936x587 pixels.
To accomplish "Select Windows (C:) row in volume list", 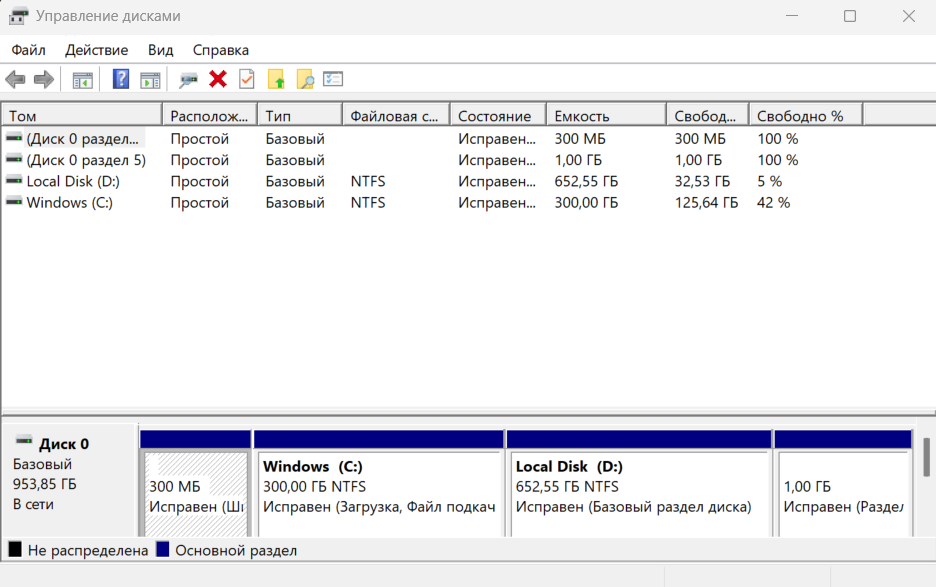I will point(69,203).
